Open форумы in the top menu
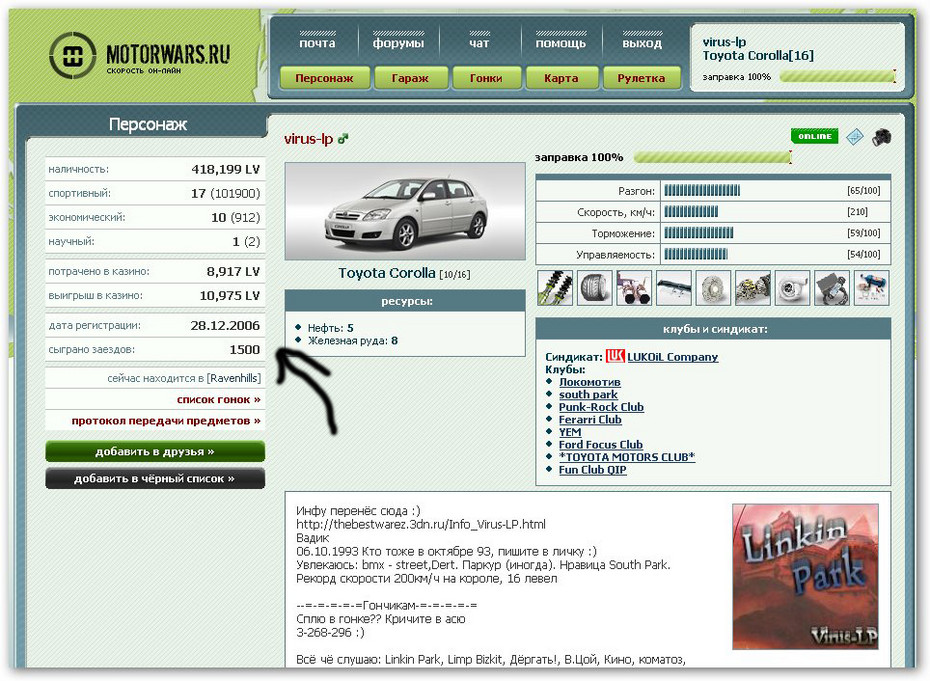This screenshot has height=681, width=930. (x=399, y=43)
